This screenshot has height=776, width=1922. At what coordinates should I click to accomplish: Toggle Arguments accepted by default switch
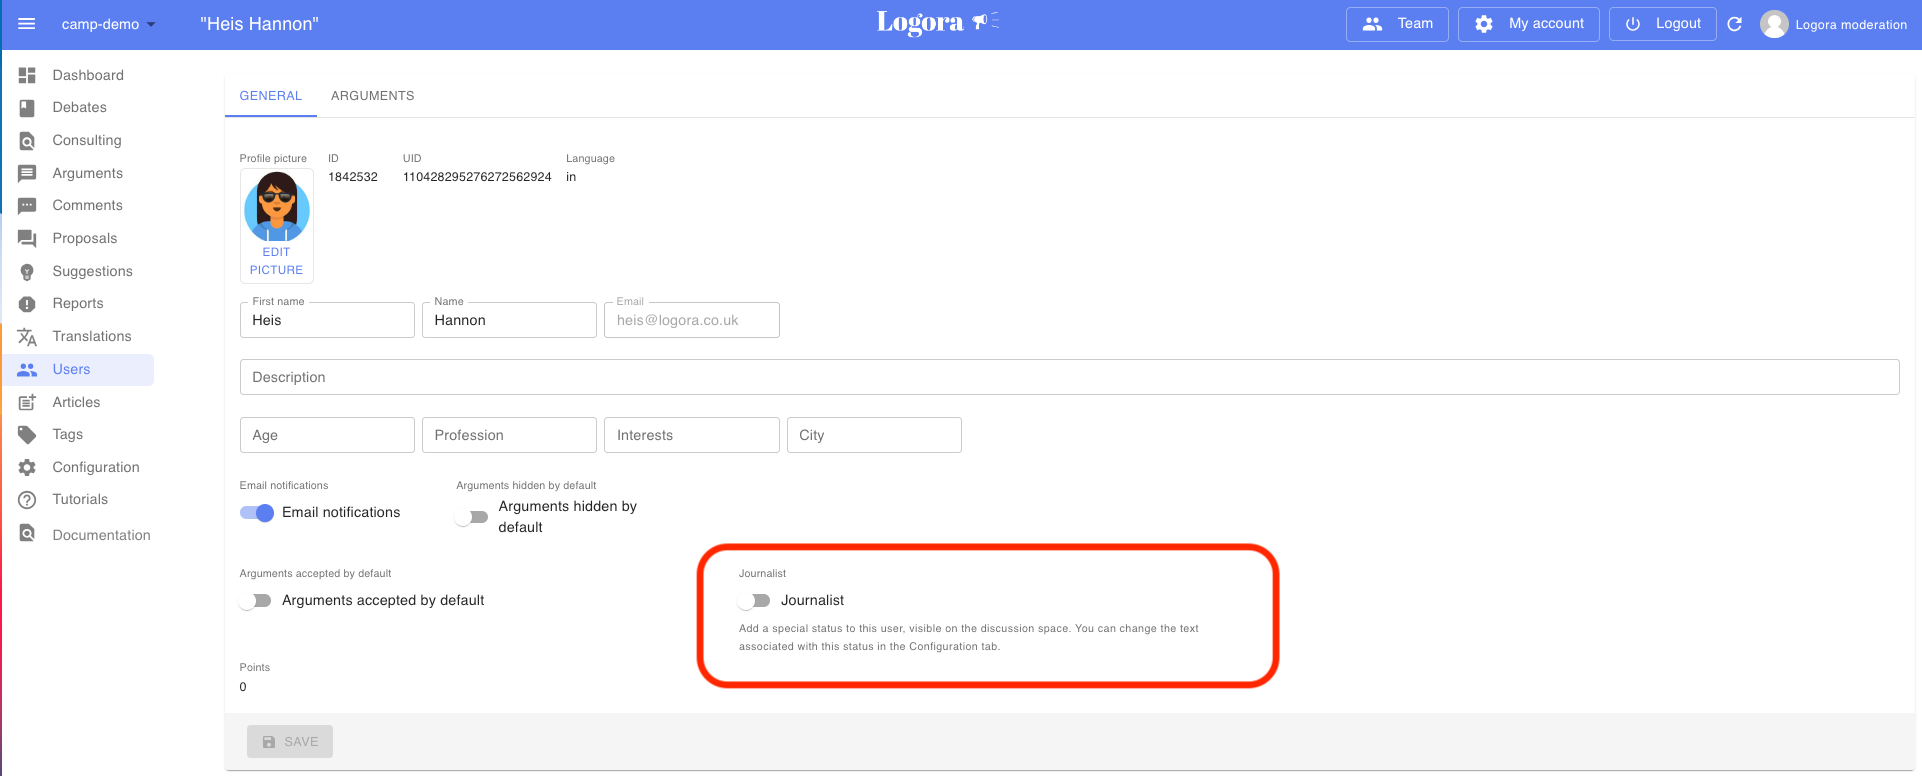coord(256,601)
